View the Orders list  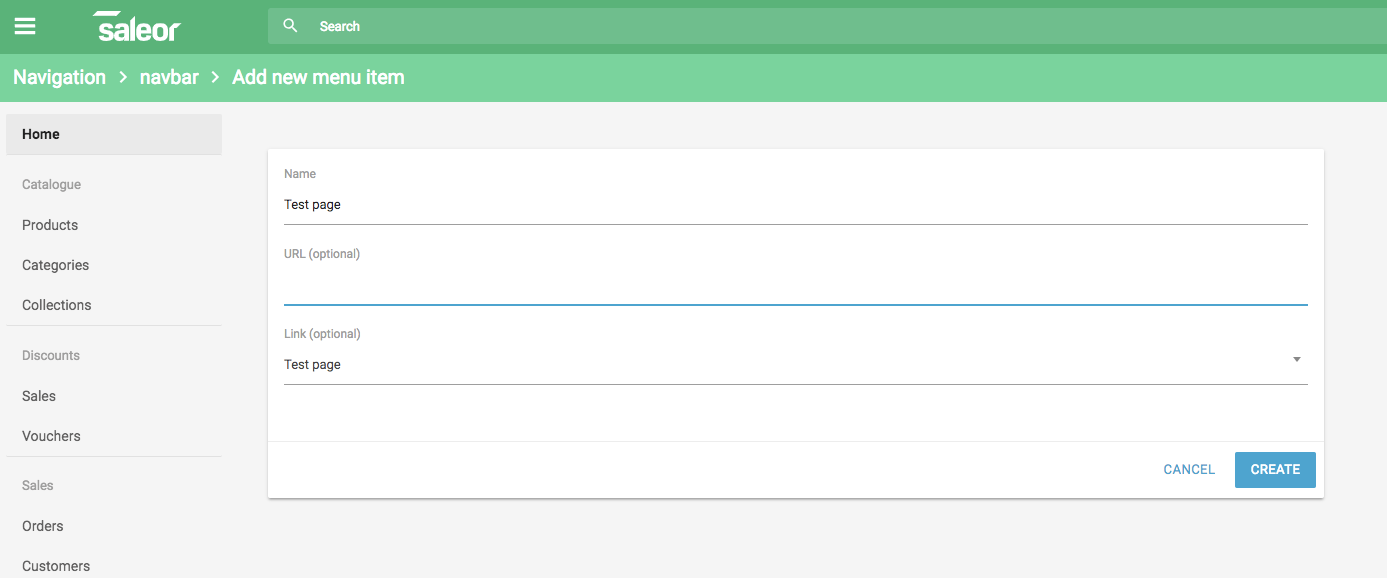coord(42,525)
